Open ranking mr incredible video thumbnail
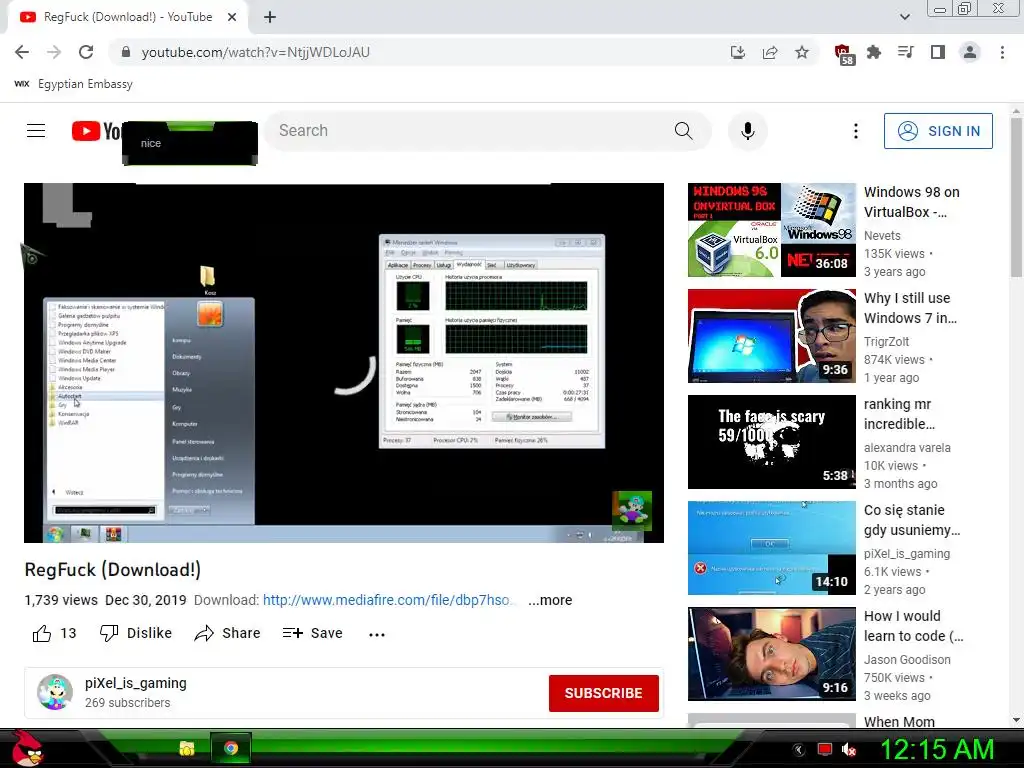This screenshot has width=1024, height=768. point(771,441)
